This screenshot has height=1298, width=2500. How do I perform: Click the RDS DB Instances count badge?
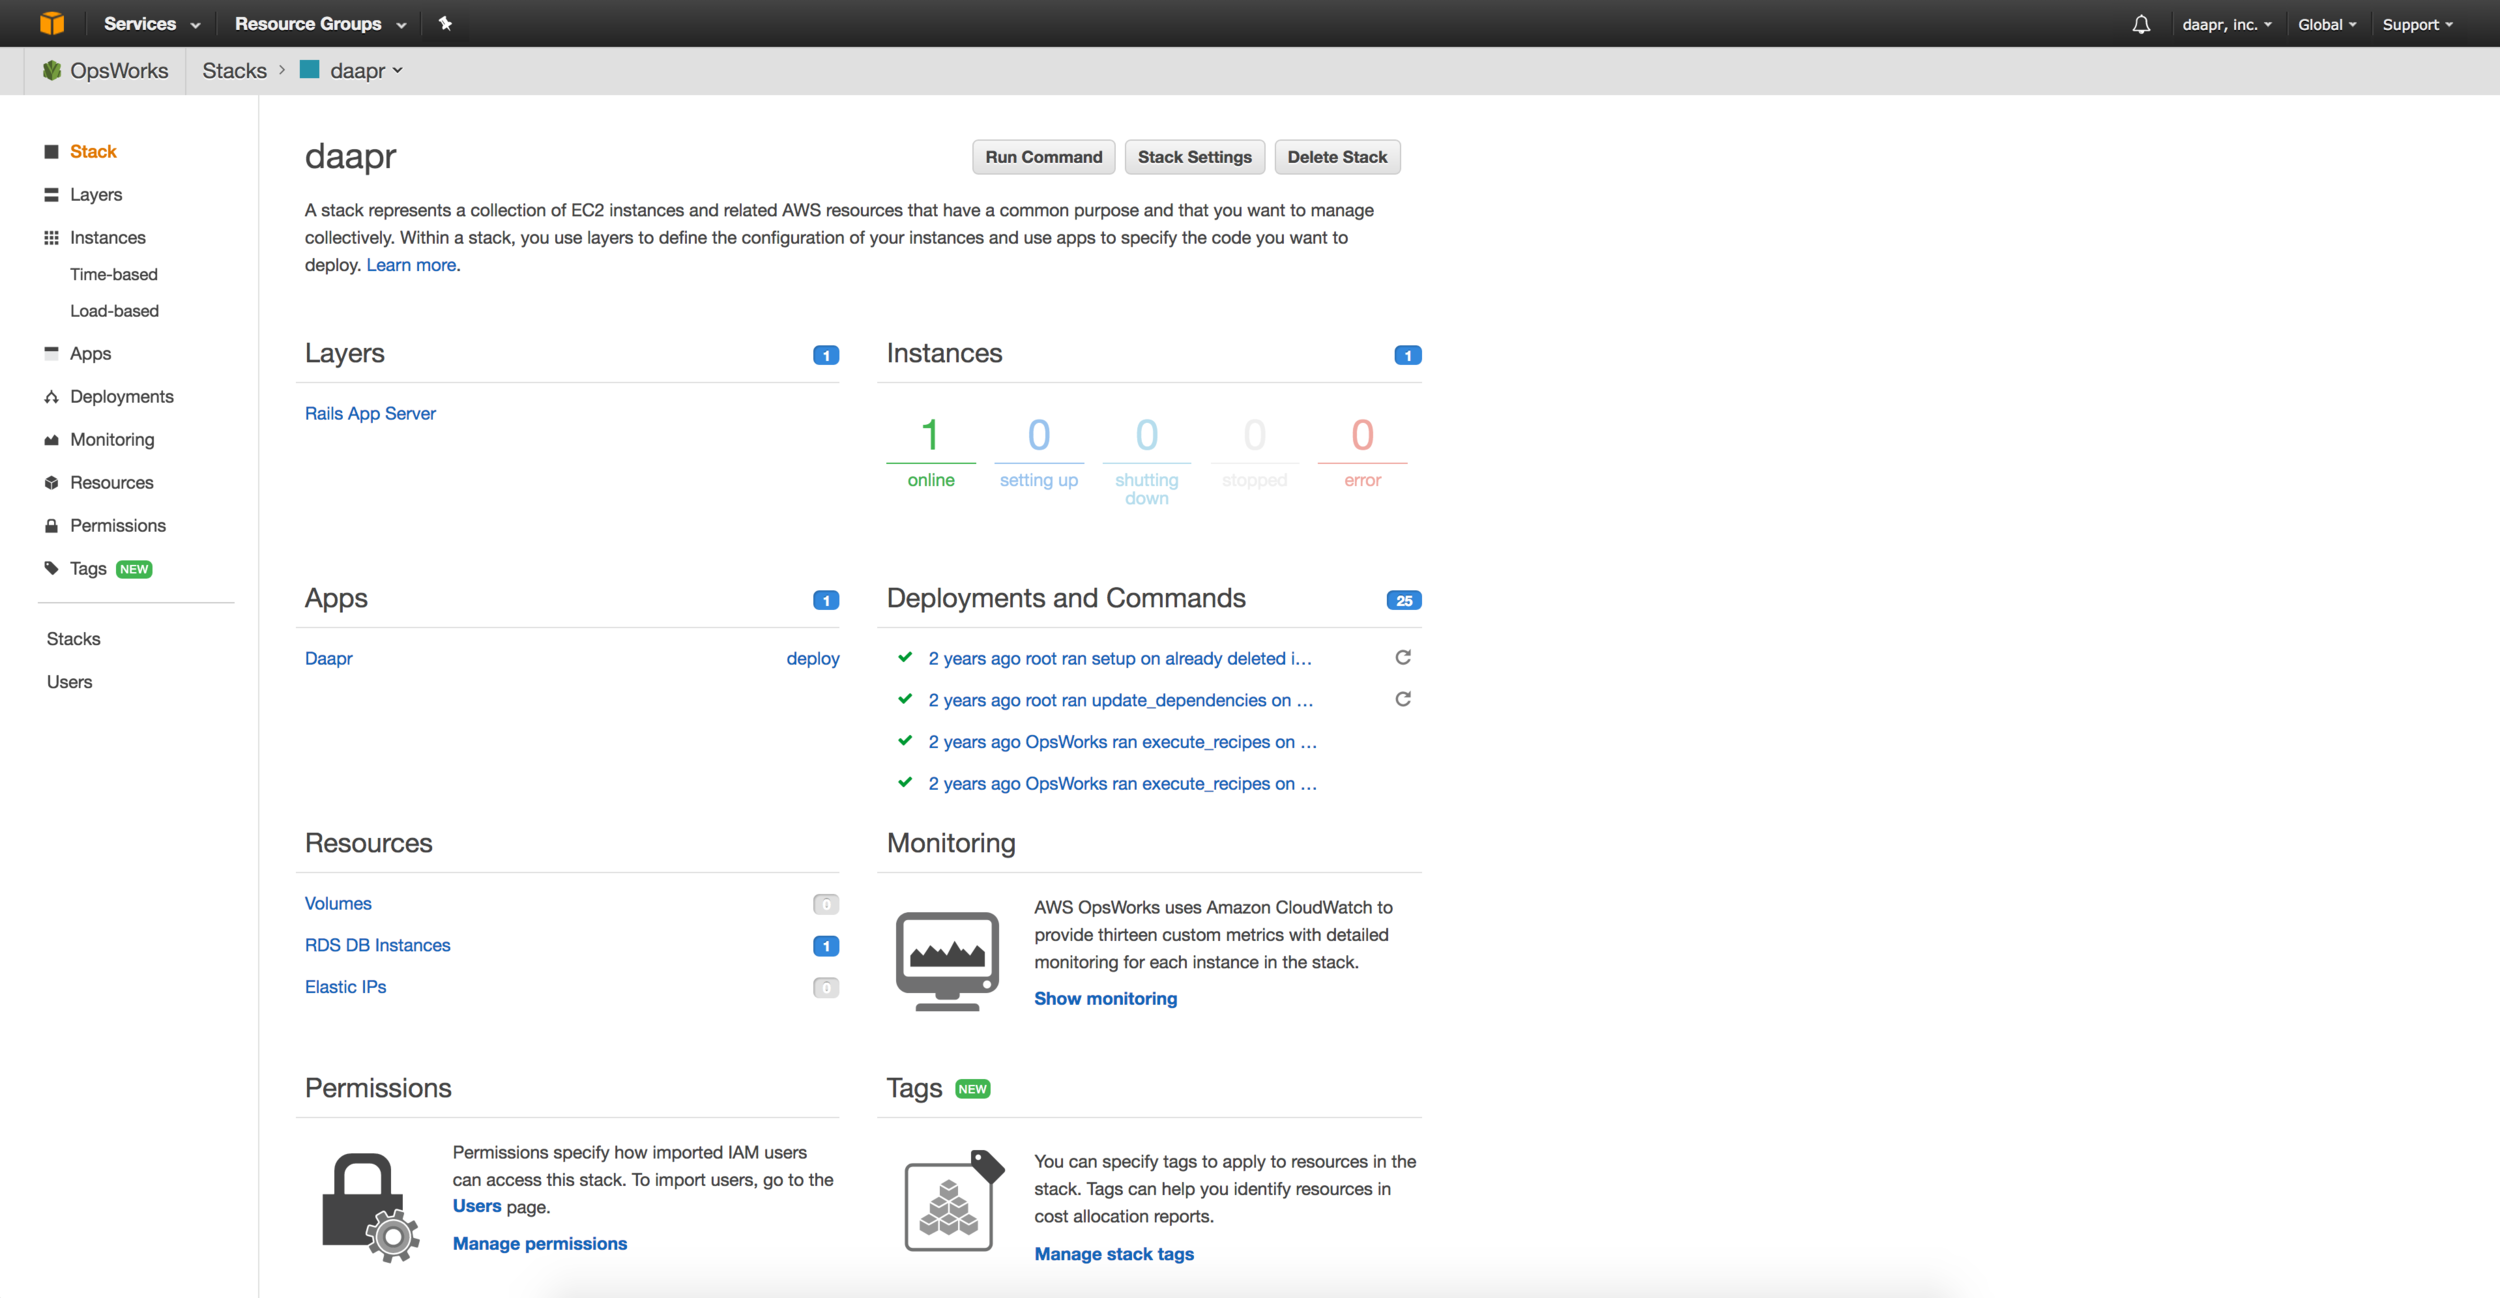point(826,946)
